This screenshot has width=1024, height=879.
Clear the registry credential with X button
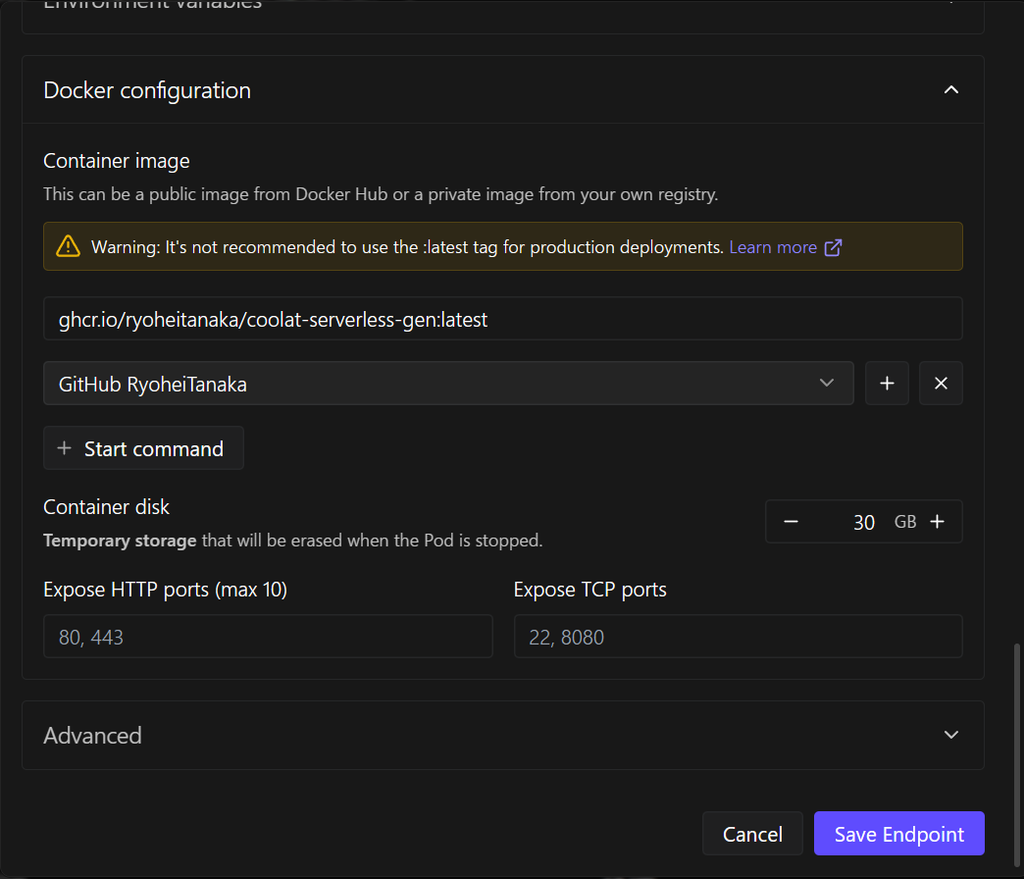(x=940, y=383)
